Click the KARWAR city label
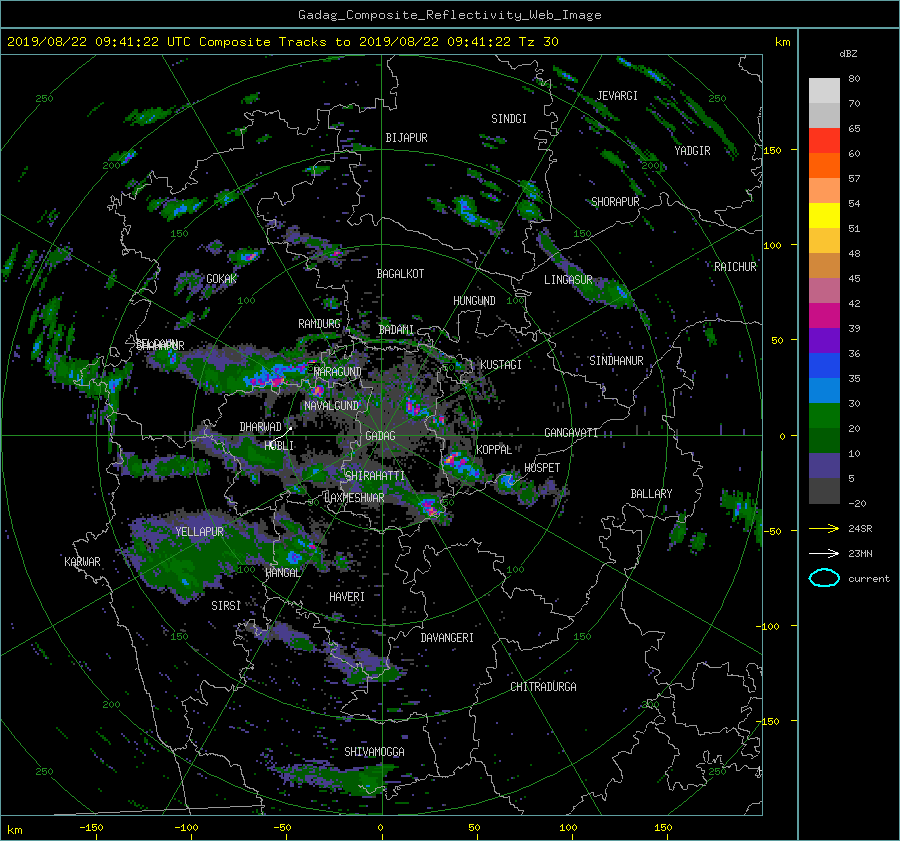The width and height of the screenshot is (900, 841). (82, 562)
